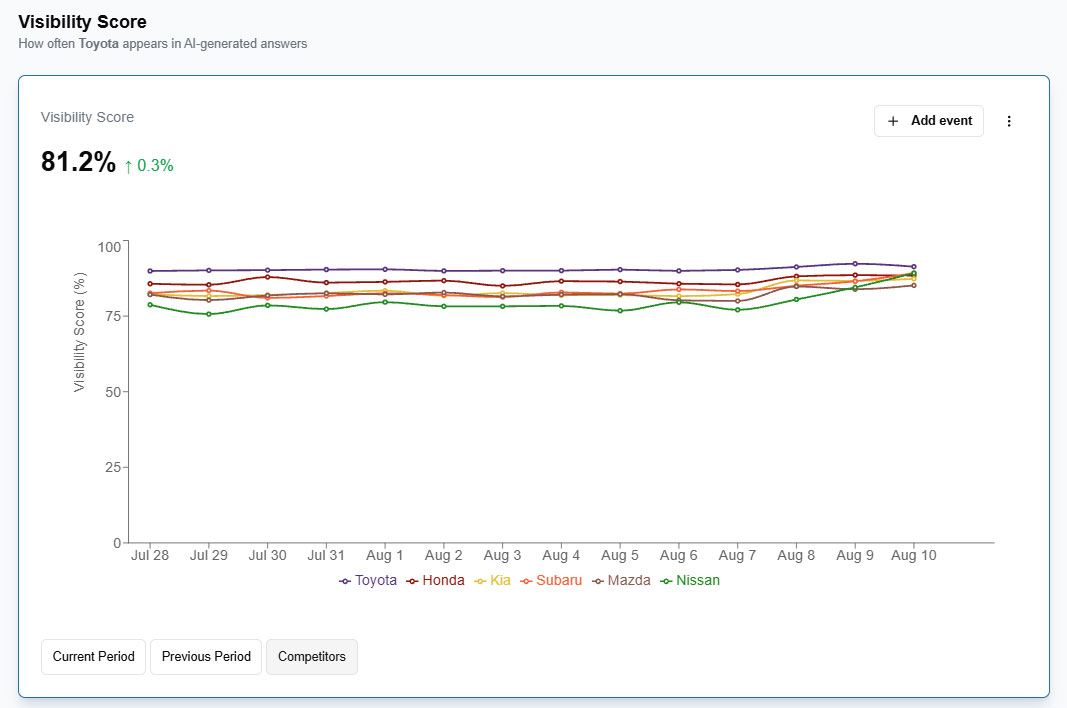The width and height of the screenshot is (1067, 708).
Task: Click Mazda's Aug 10 data point
Action: (x=914, y=285)
